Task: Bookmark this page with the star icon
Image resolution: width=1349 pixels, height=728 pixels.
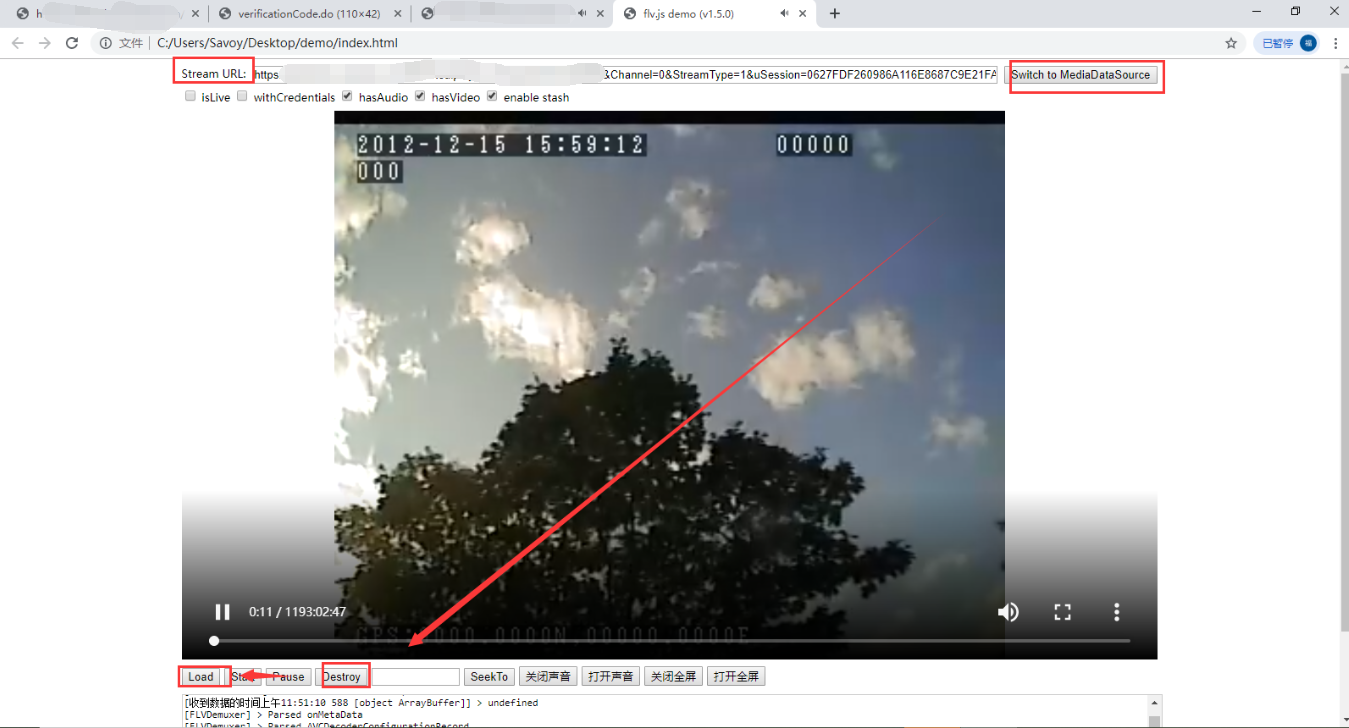Action: click(1231, 43)
